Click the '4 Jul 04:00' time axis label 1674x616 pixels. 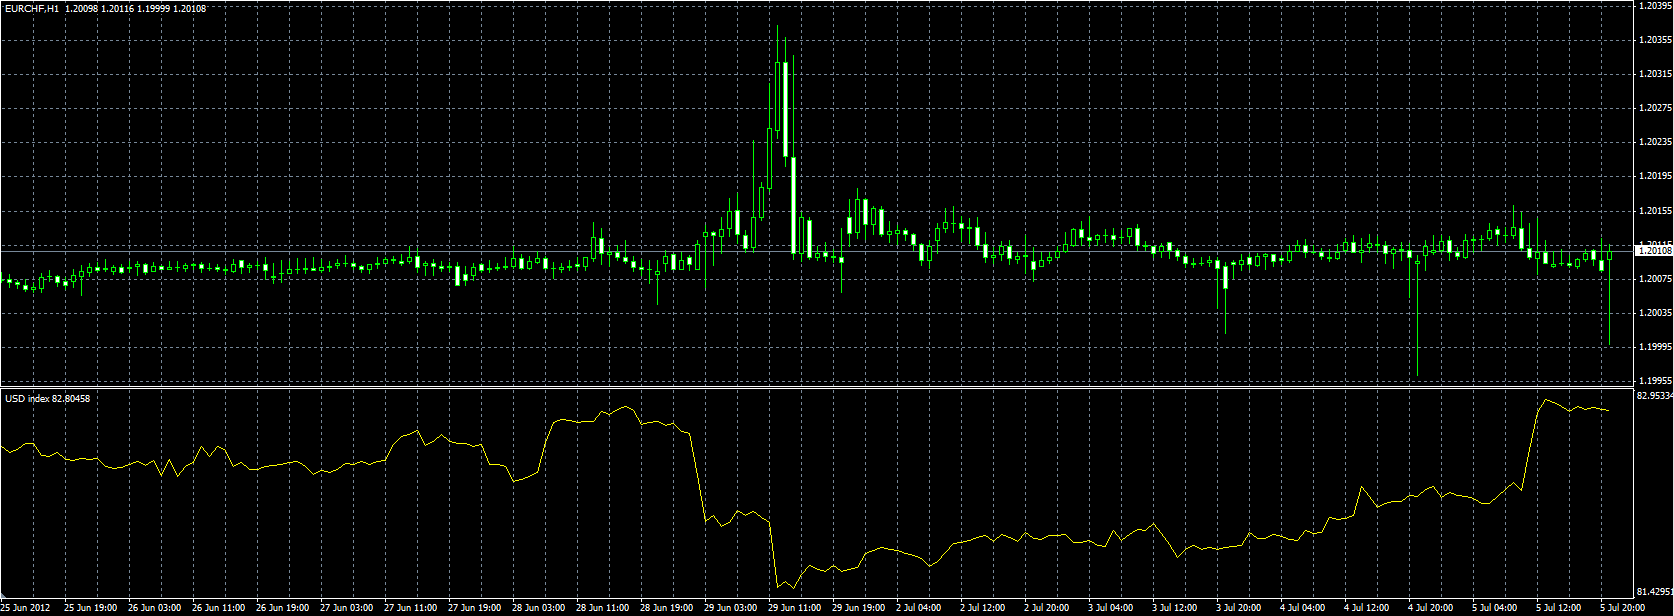click(x=1305, y=608)
